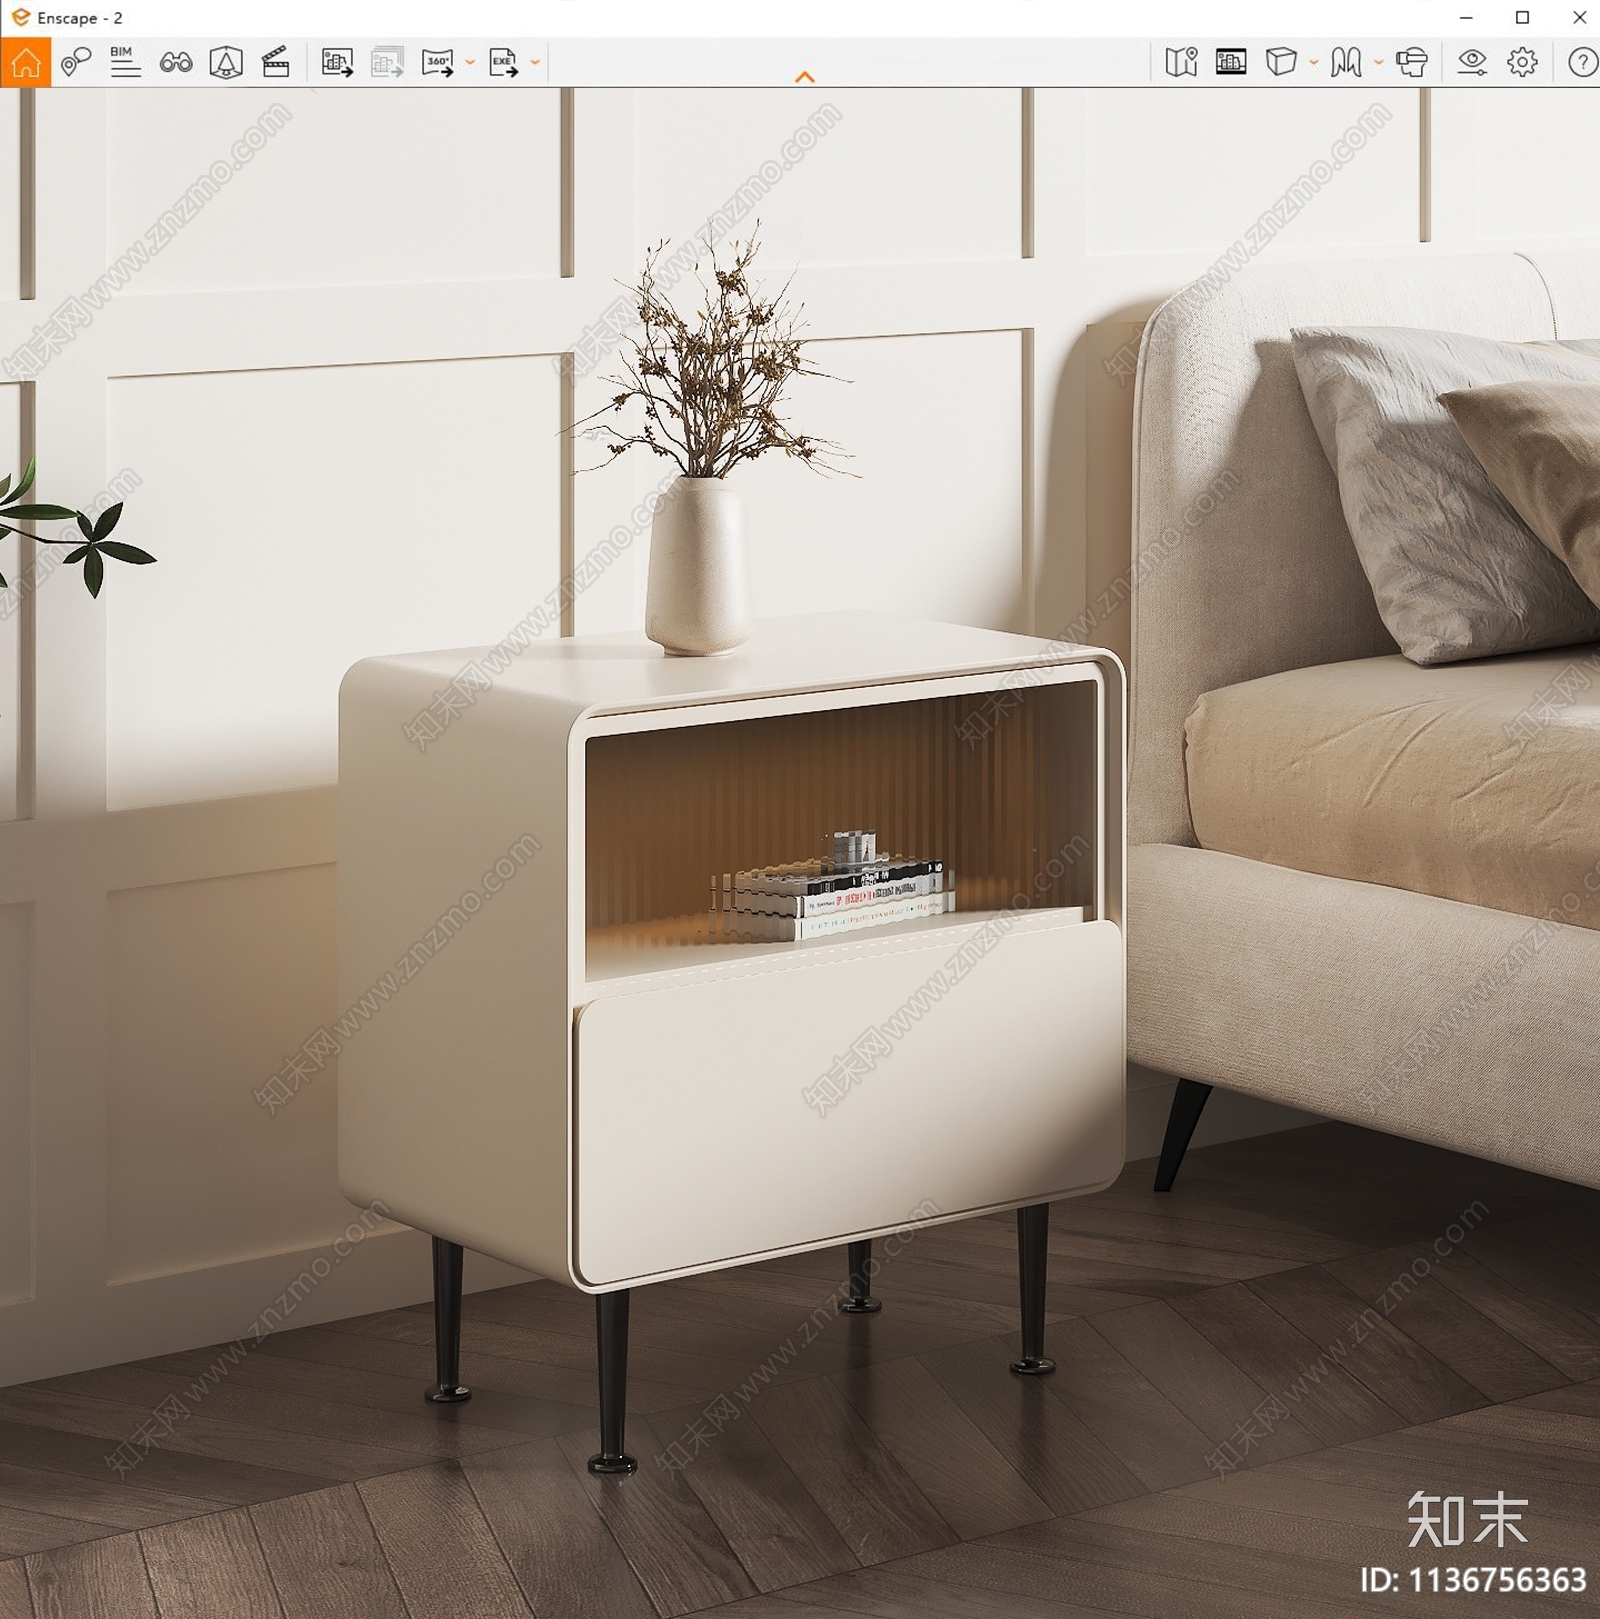Maximize the Enscape window
The width and height of the screenshot is (1600, 1619).
click(x=1522, y=18)
